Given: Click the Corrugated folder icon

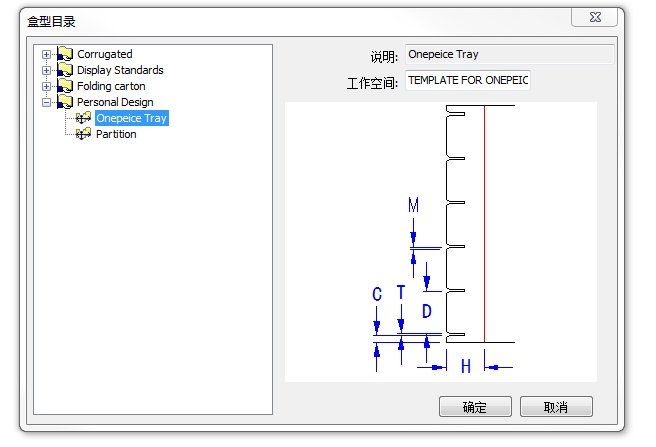Looking at the screenshot, I should (x=65, y=54).
